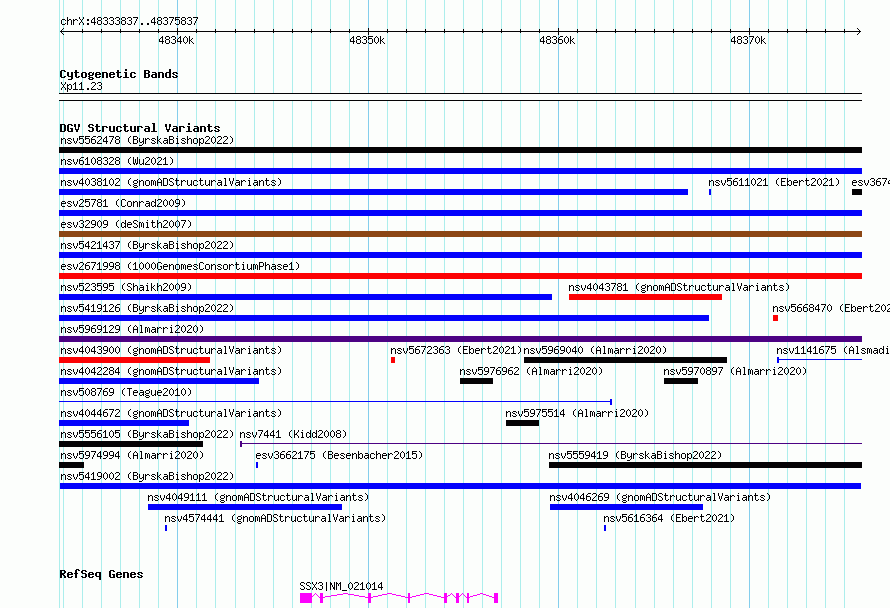Click the nsv5970897 (Almarri2020) label
This screenshot has height=608, width=890.
[x=735, y=371]
